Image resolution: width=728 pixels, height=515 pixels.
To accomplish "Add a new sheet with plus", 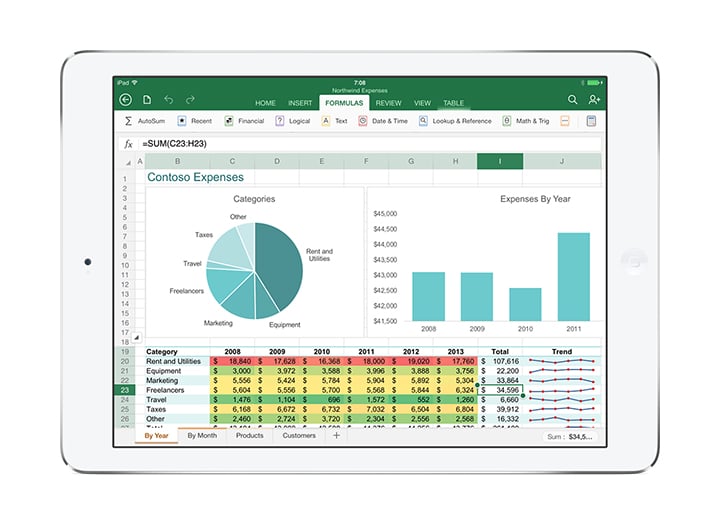I will coord(337,435).
